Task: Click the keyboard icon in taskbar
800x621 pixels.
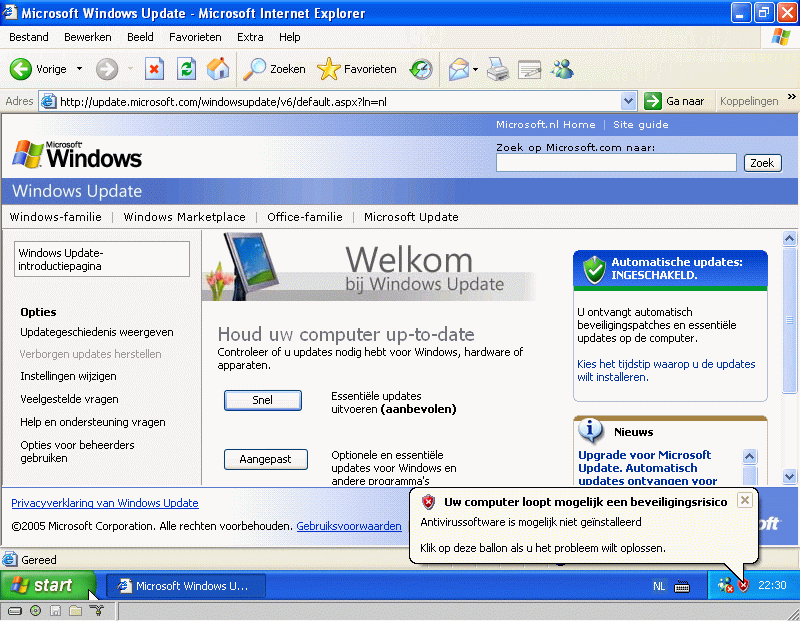Action: click(682, 586)
